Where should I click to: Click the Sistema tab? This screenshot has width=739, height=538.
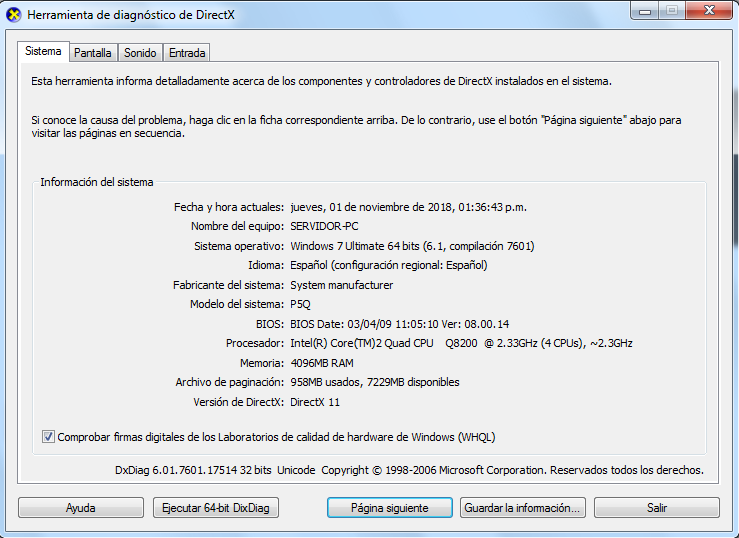[x=43, y=51]
